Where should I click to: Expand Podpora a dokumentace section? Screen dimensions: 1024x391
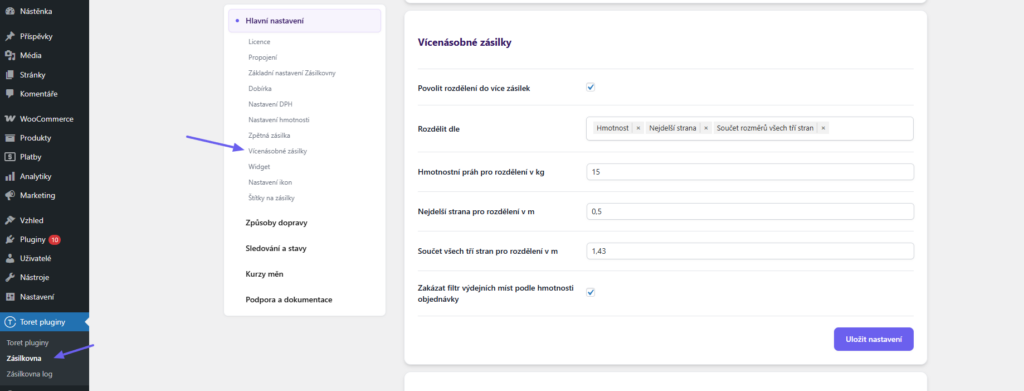289,300
